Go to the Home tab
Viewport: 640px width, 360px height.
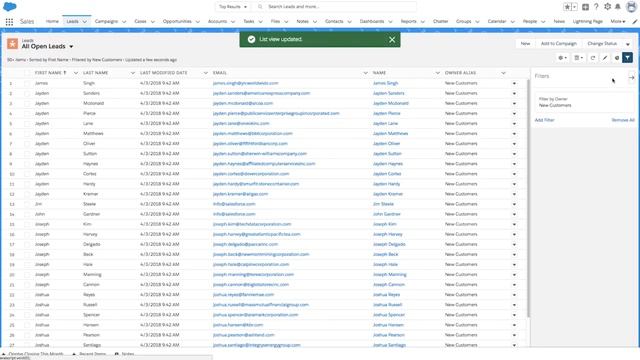pyautogui.click(x=52, y=21)
